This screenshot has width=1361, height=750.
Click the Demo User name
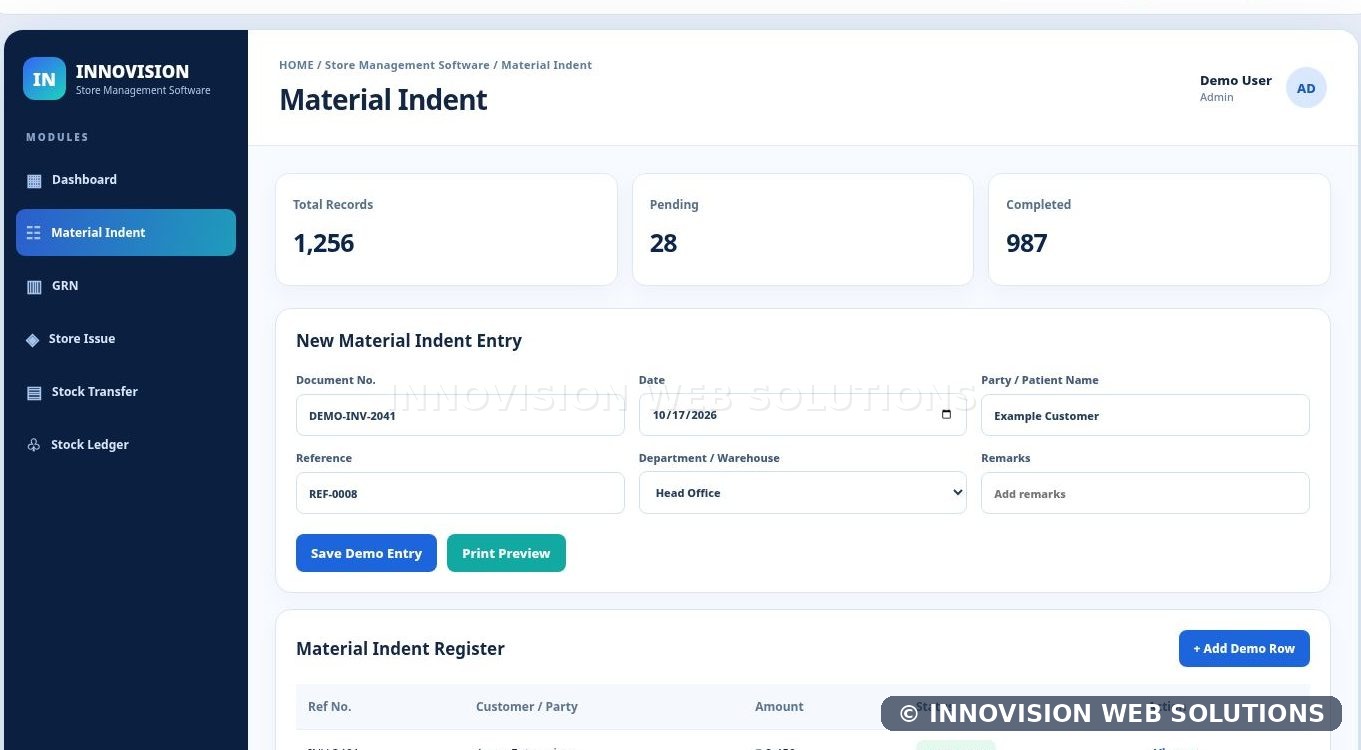pos(1236,81)
